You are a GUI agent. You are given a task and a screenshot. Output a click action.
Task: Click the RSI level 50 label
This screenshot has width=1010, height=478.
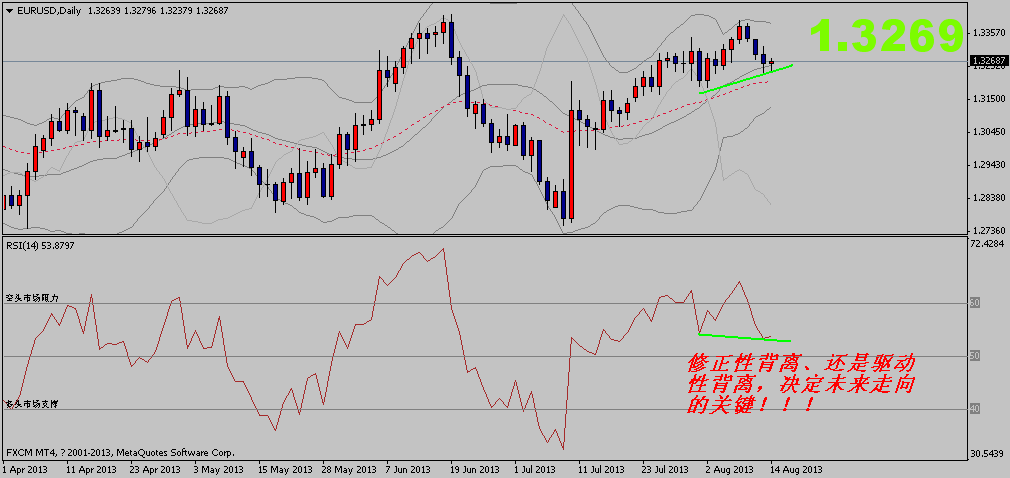(x=975, y=356)
